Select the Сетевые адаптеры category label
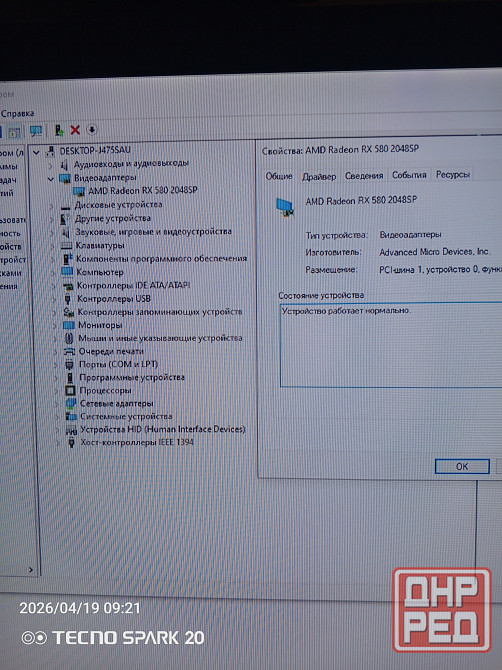The height and width of the screenshot is (670, 502). [117, 403]
